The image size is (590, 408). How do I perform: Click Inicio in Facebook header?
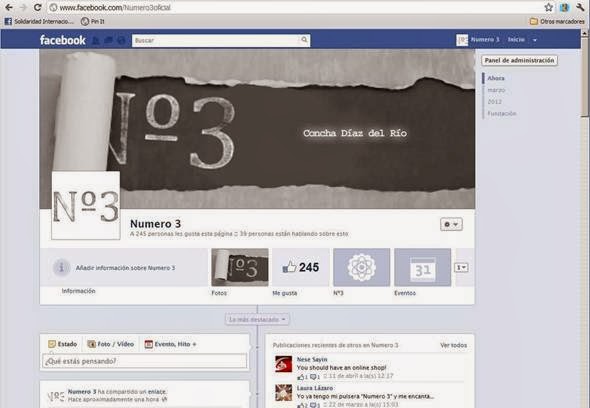pos(516,40)
